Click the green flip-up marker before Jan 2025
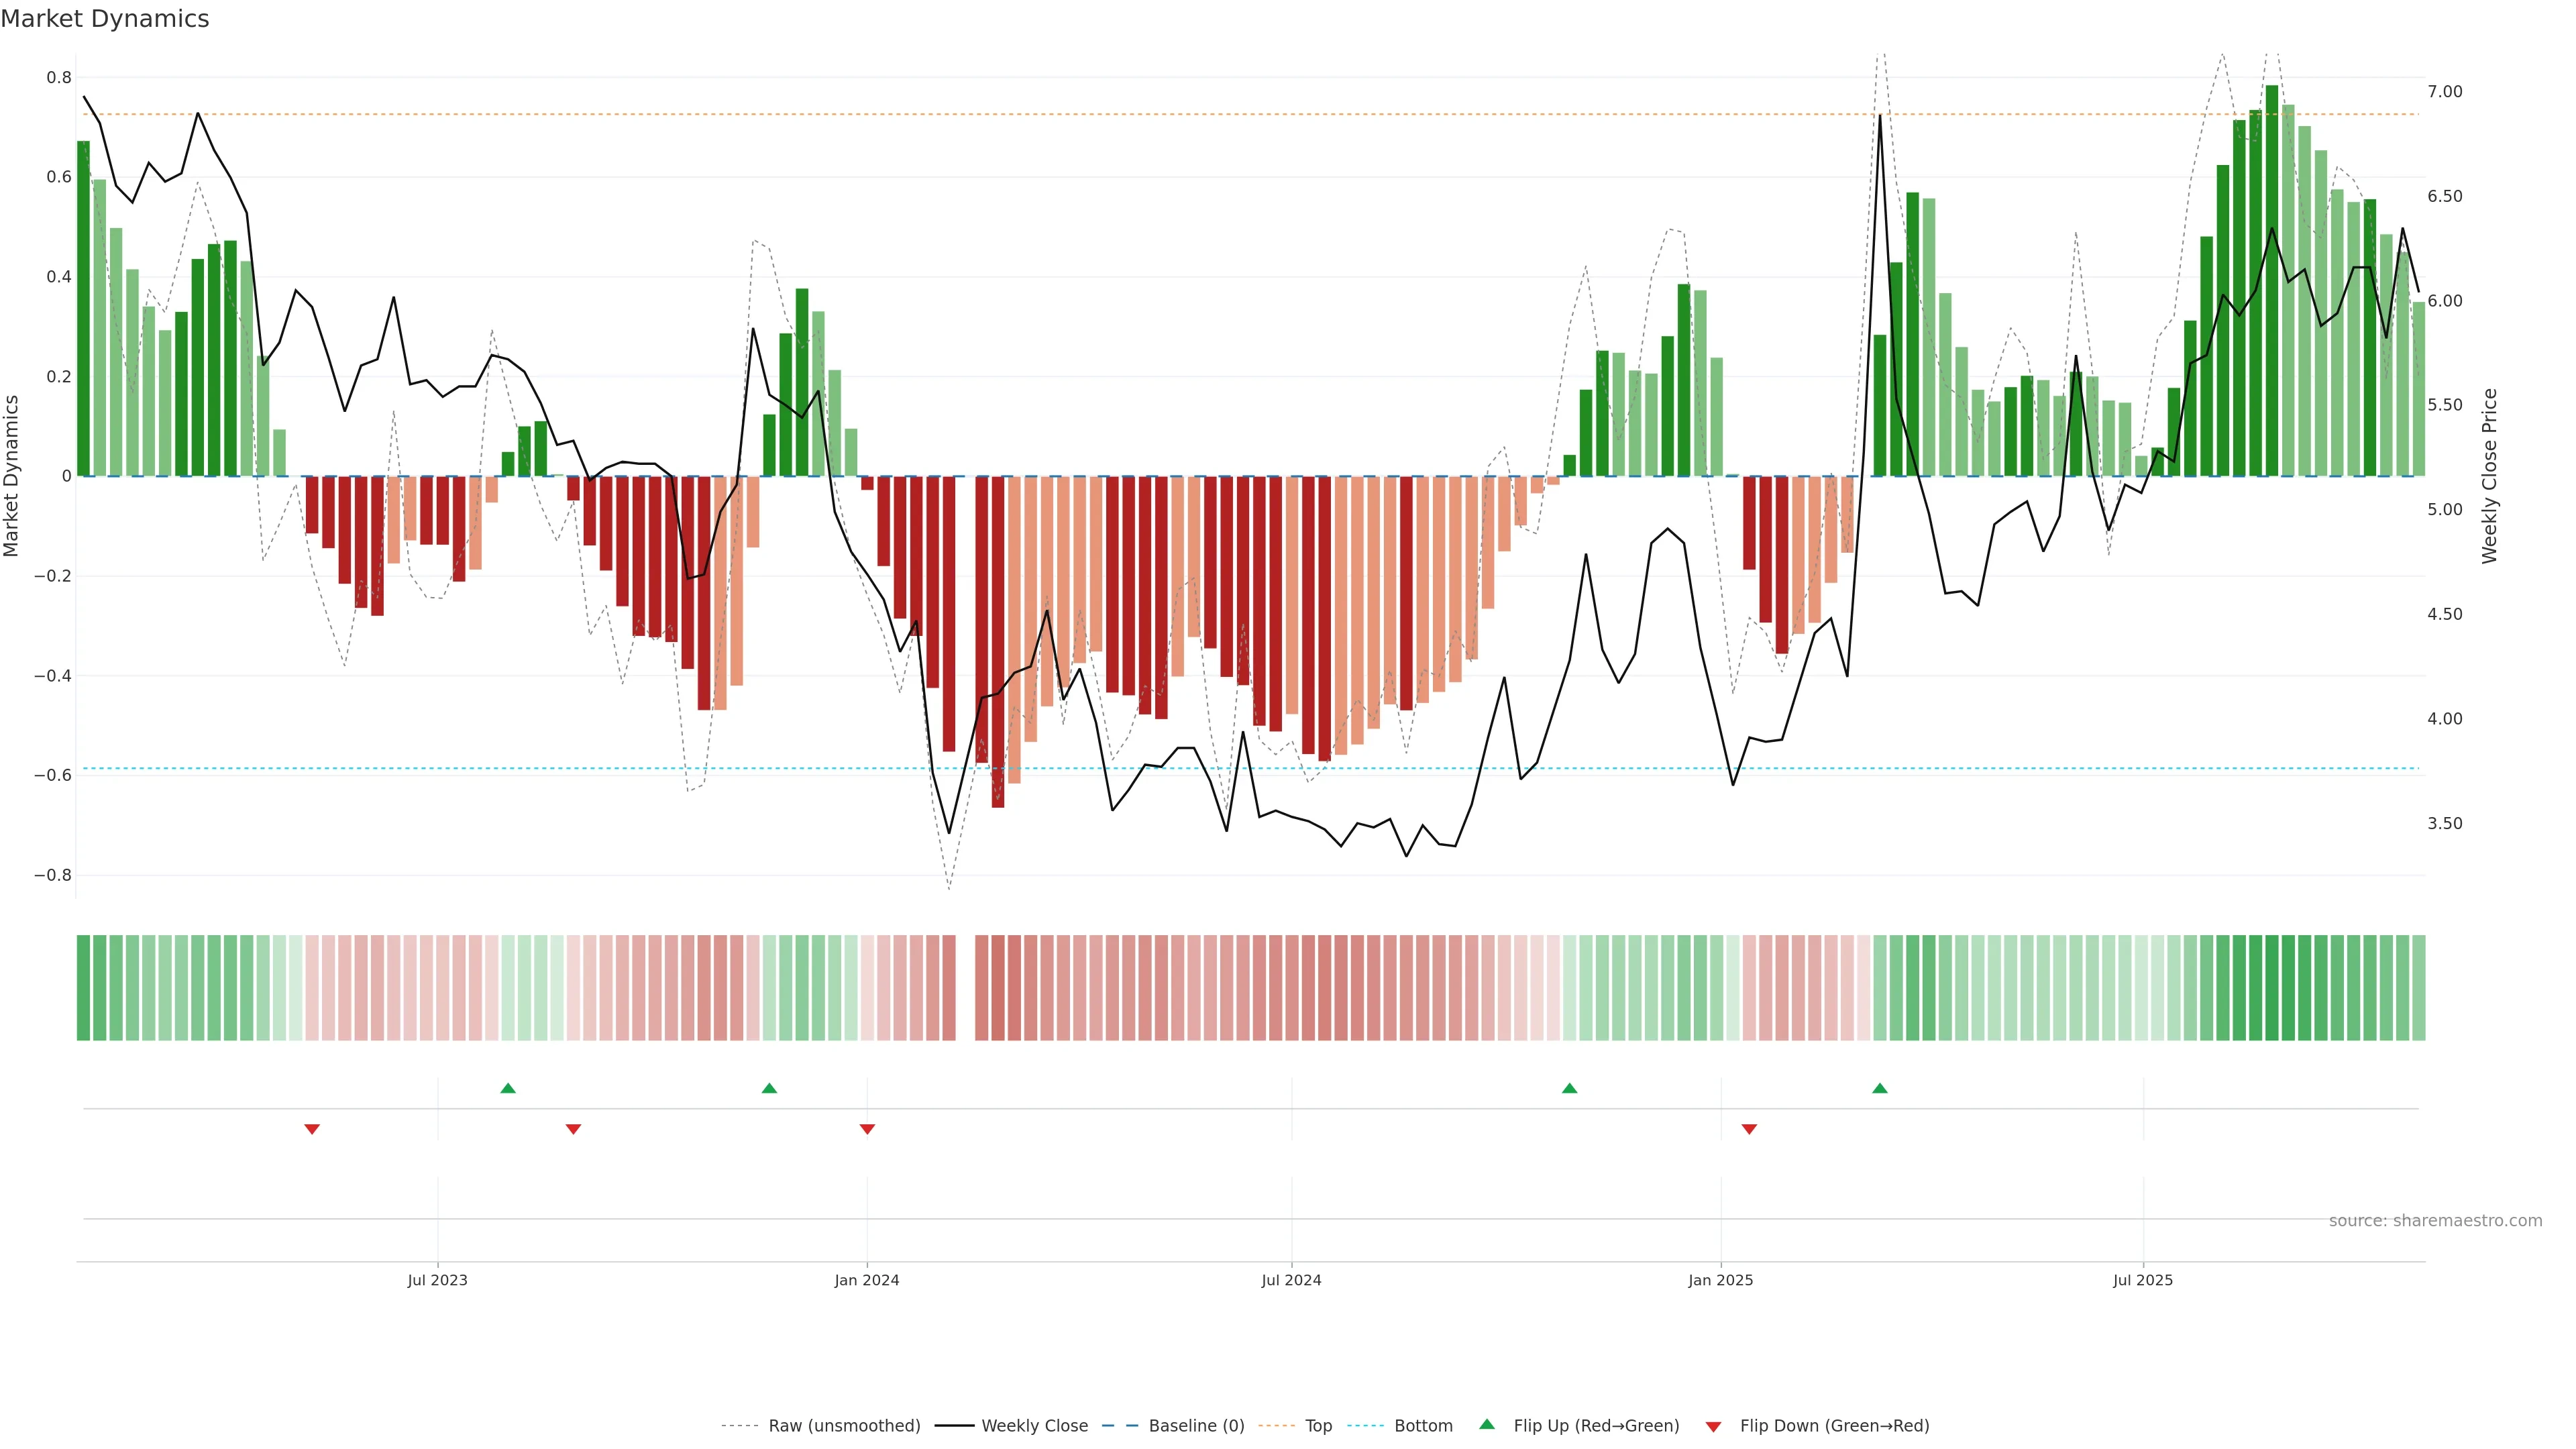 tap(1569, 1088)
